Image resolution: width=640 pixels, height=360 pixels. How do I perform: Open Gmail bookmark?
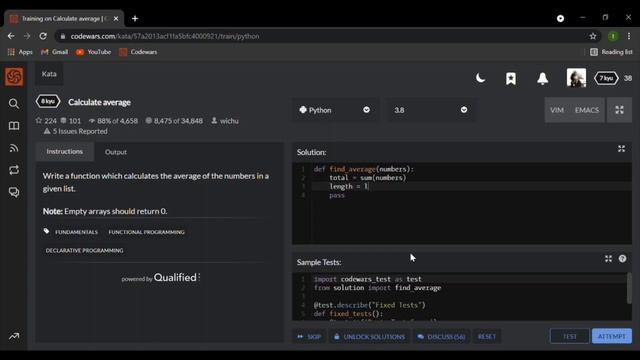[55, 52]
